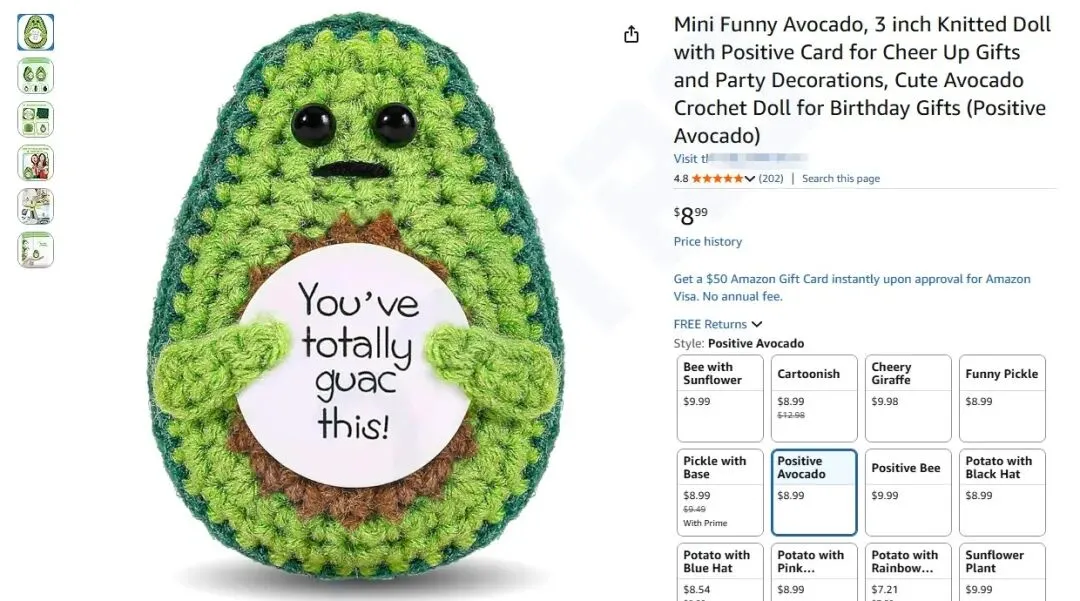Pick the Cheery Giraffe style
The height and width of the screenshot is (601, 1080).
click(907, 398)
